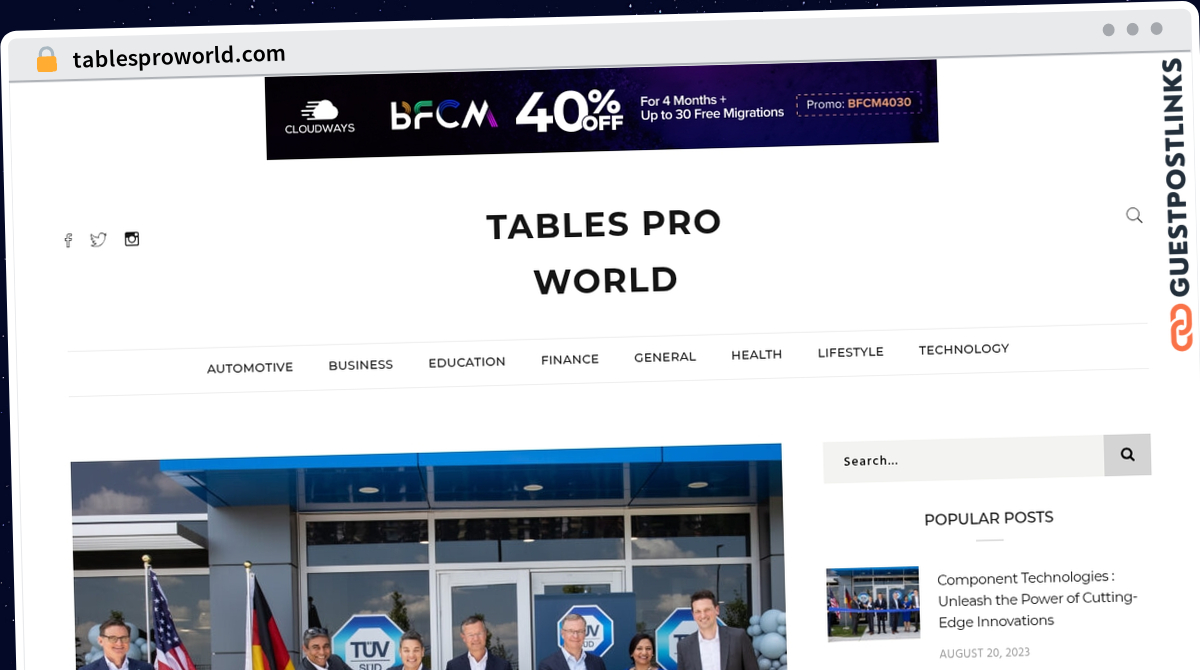
Task: Open the Business menu category
Action: (x=360, y=365)
